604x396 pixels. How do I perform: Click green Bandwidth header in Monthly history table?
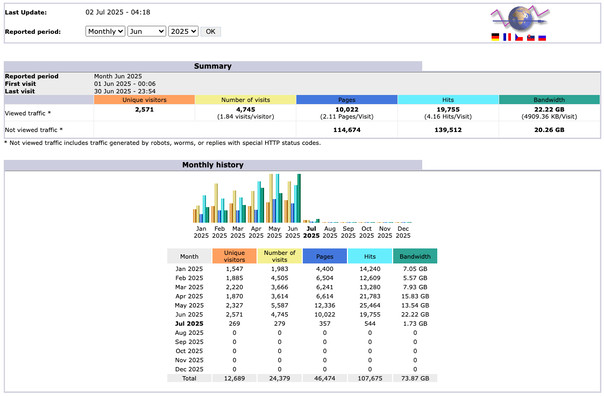(x=415, y=256)
